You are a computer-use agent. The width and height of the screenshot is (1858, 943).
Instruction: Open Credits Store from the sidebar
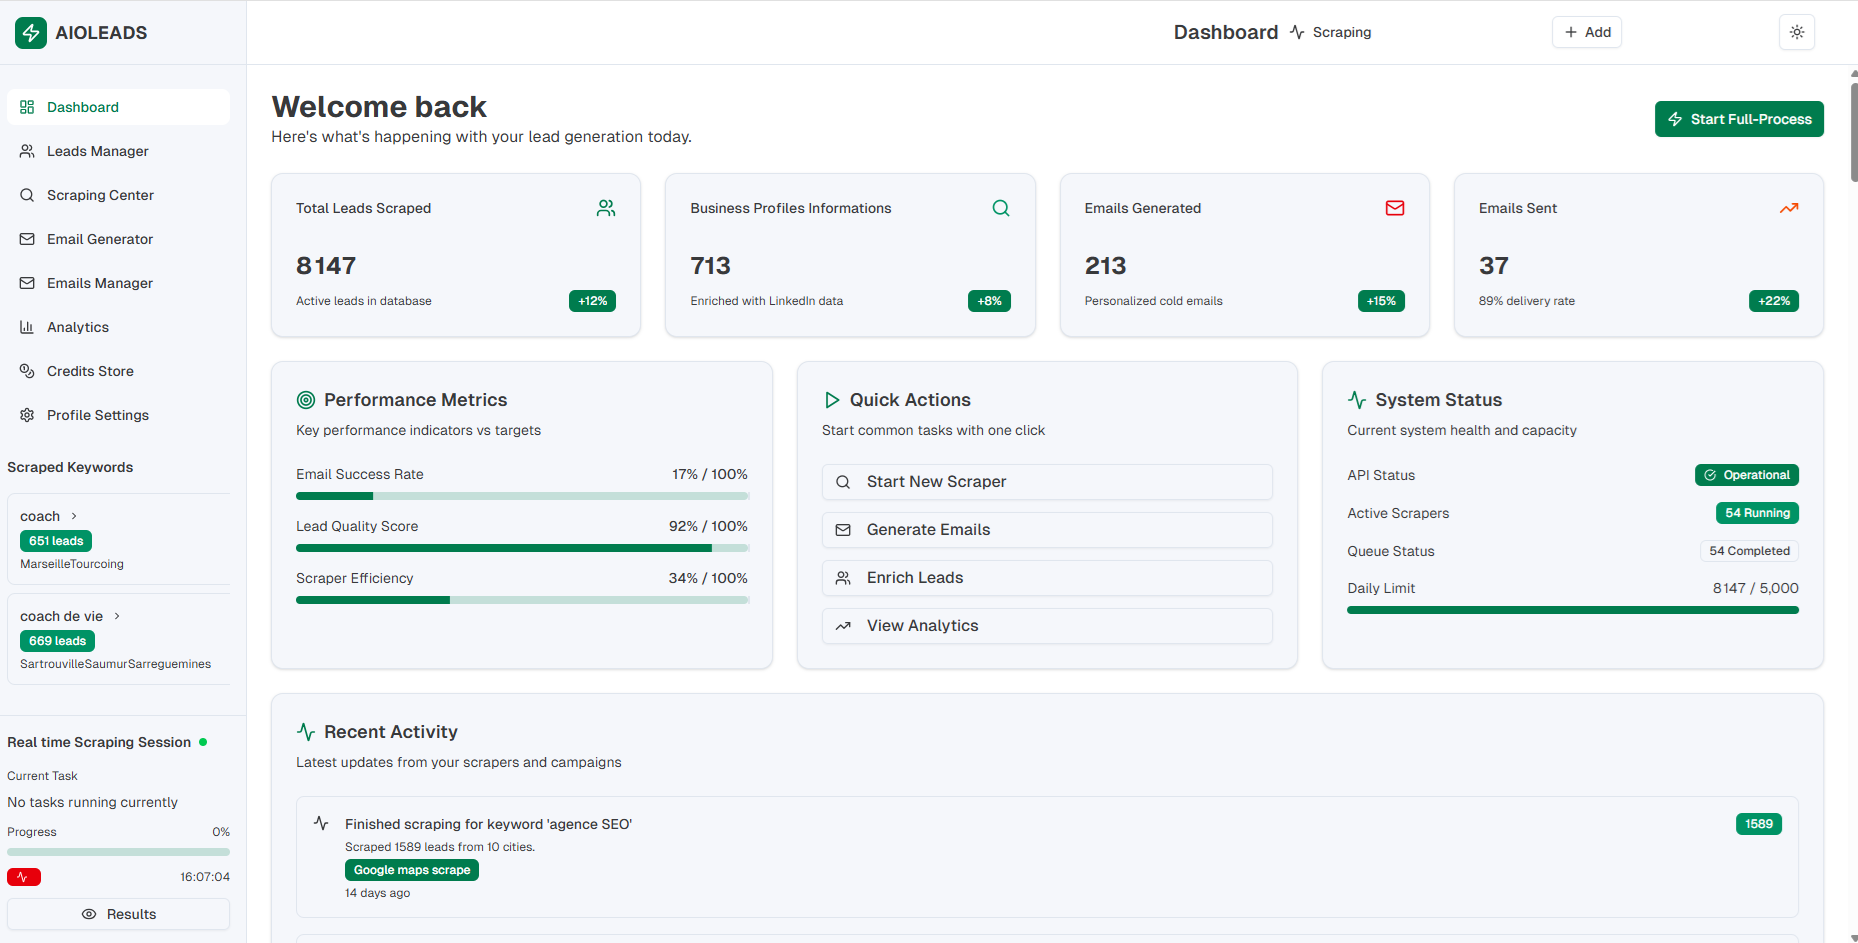pyautogui.click(x=90, y=371)
